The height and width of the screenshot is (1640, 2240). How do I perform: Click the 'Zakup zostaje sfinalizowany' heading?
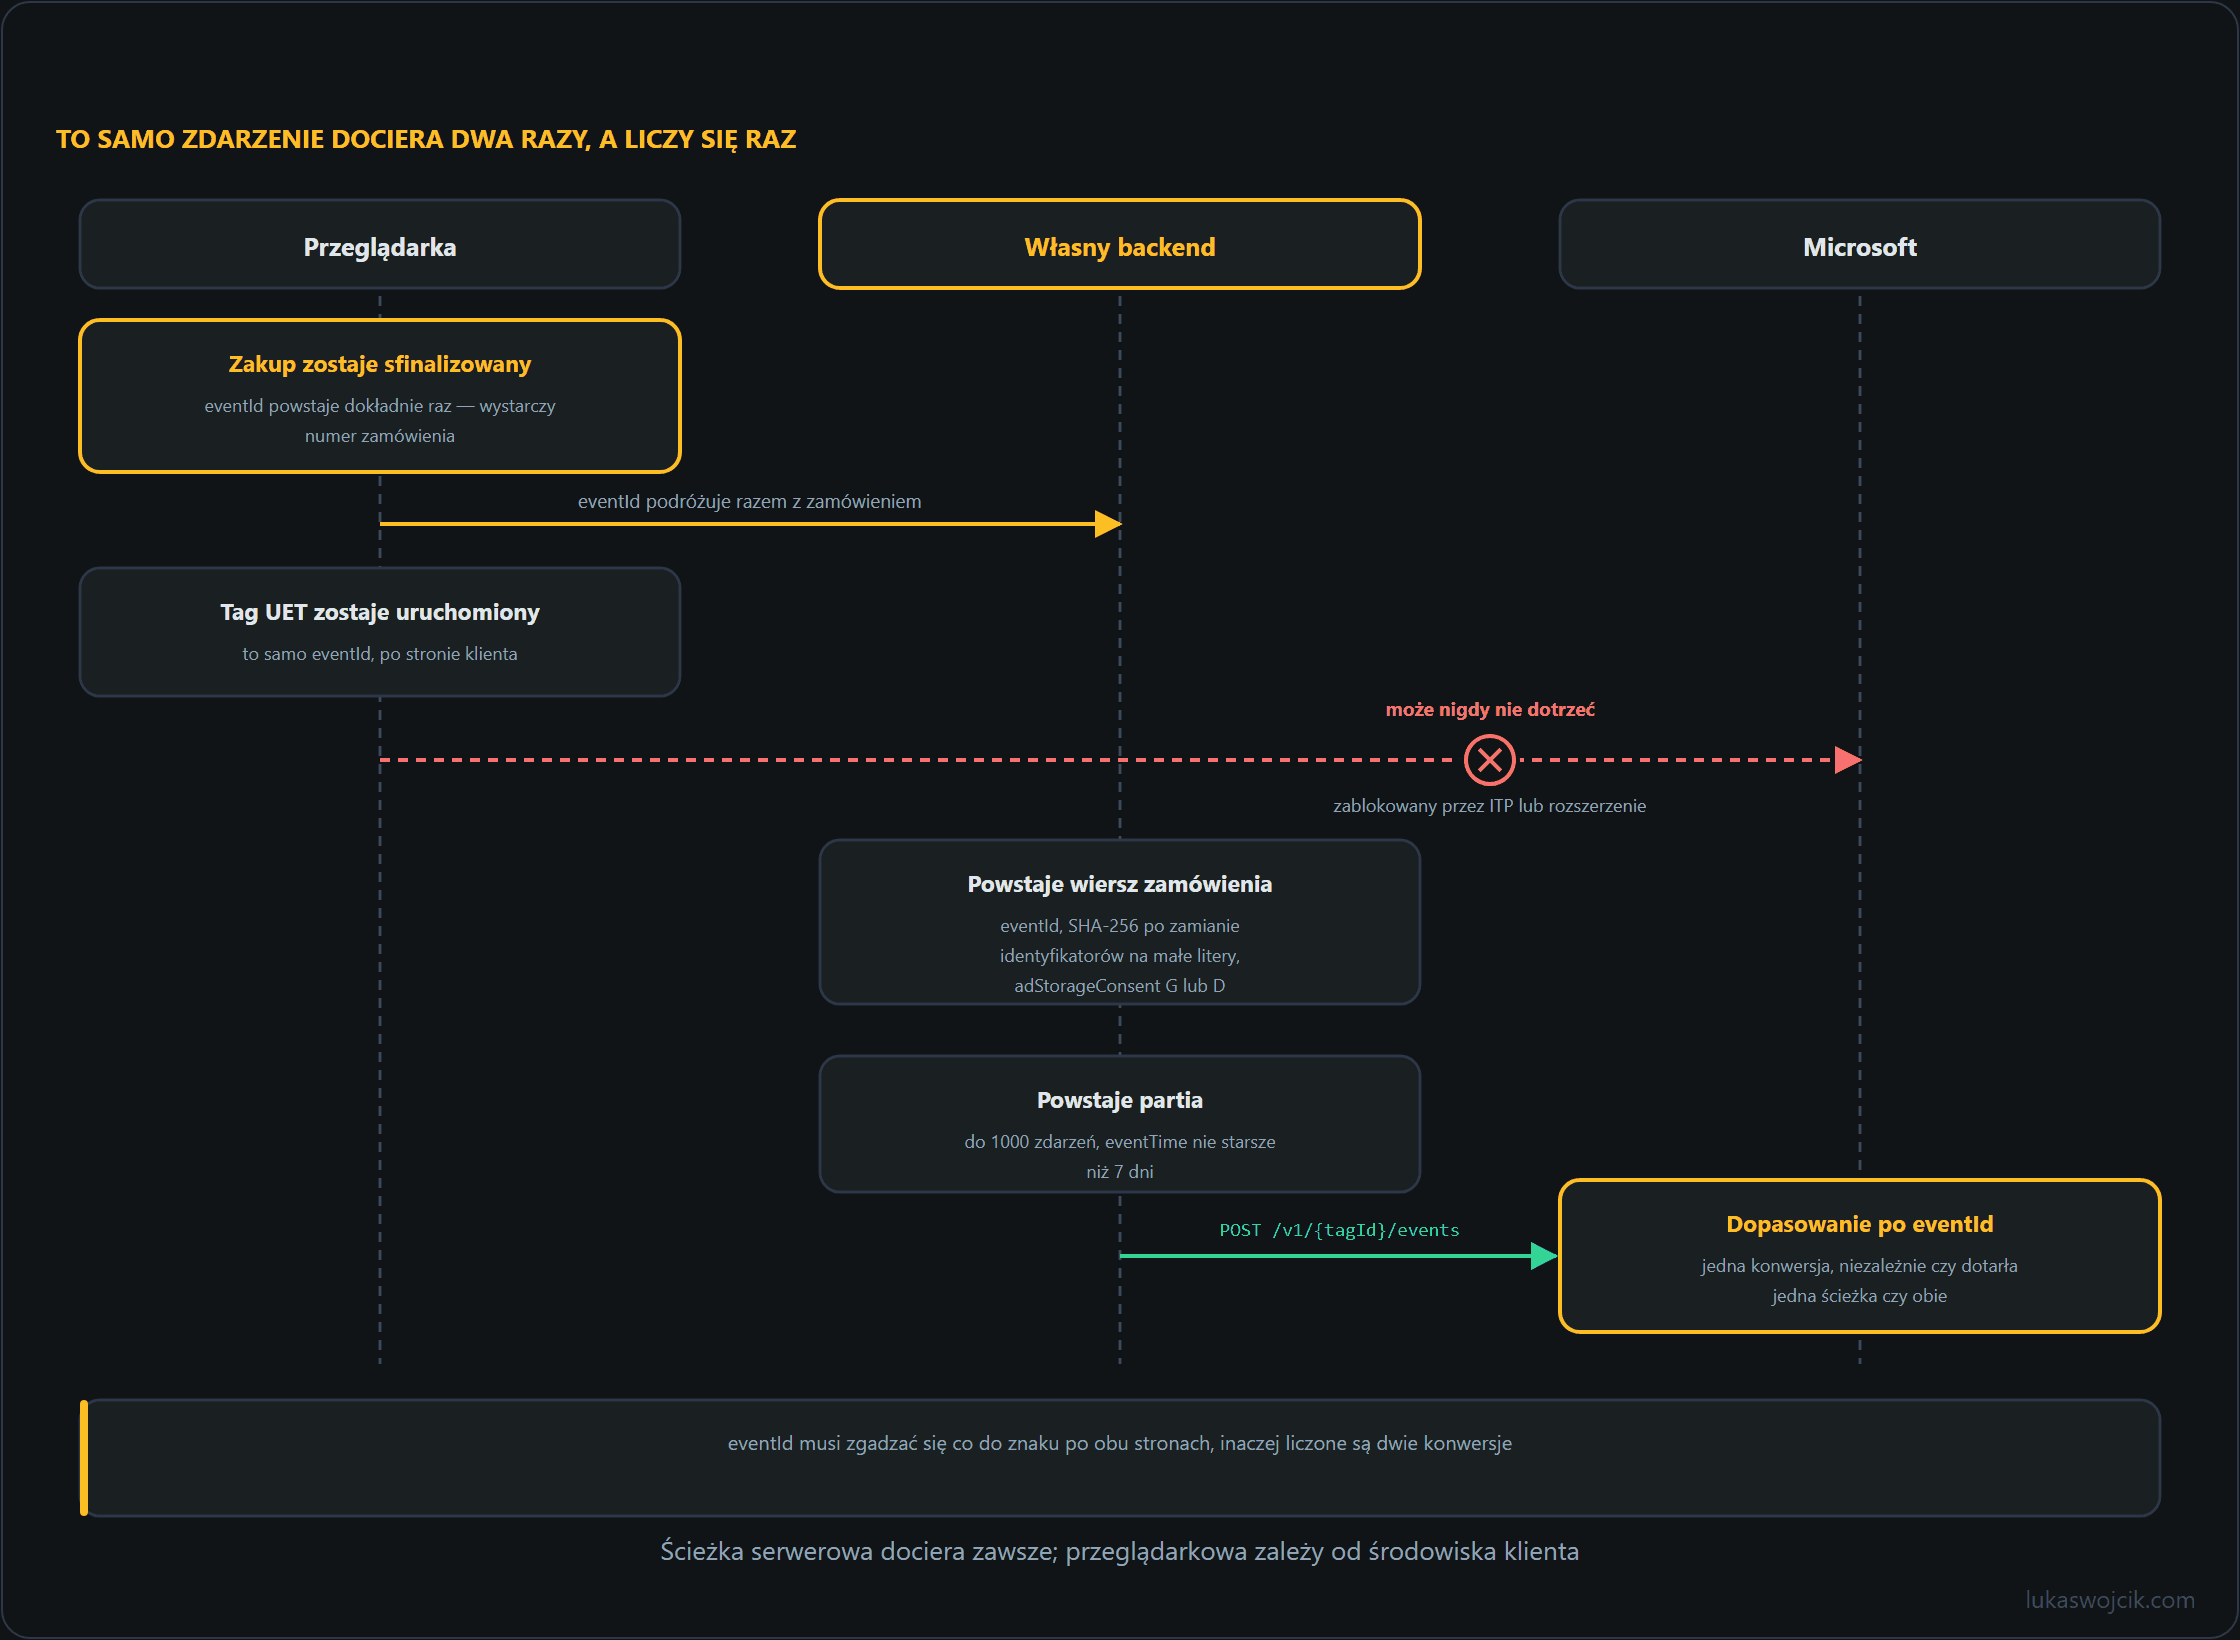tap(380, 364)
